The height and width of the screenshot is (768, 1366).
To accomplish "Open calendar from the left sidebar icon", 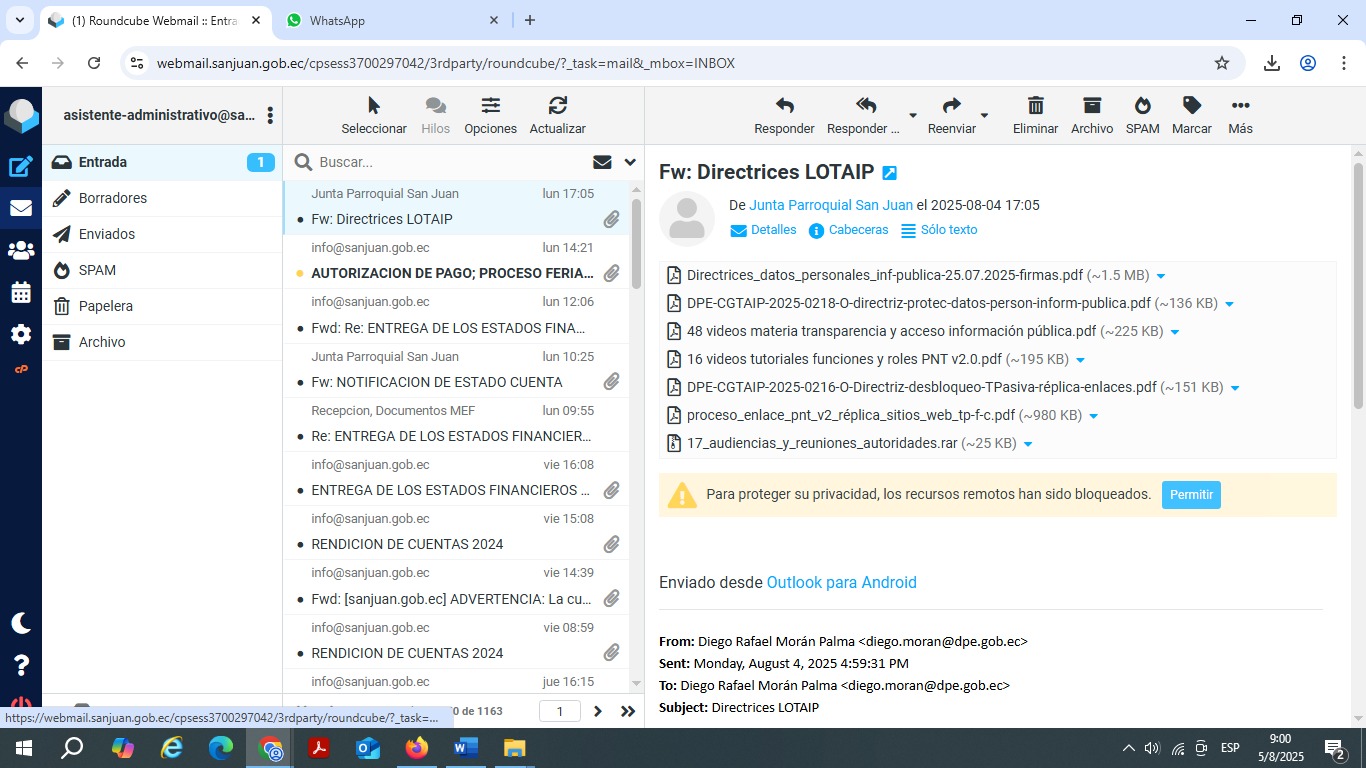I will [x=21, y=293].
